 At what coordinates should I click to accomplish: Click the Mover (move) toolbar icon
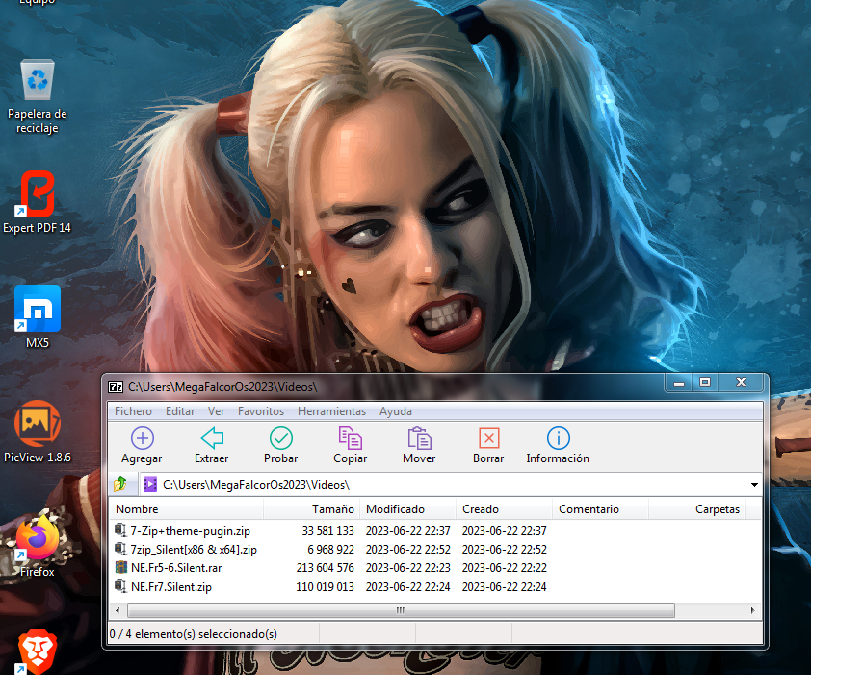tap(419, 438)
